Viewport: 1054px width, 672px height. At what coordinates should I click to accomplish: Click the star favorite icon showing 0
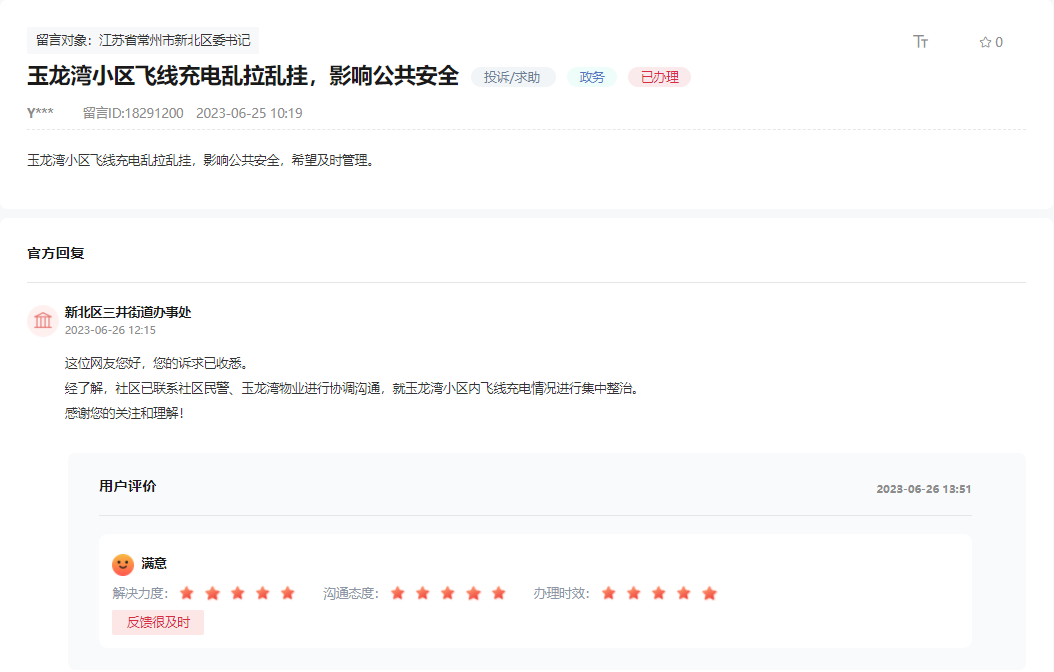[x=986, y=41]
